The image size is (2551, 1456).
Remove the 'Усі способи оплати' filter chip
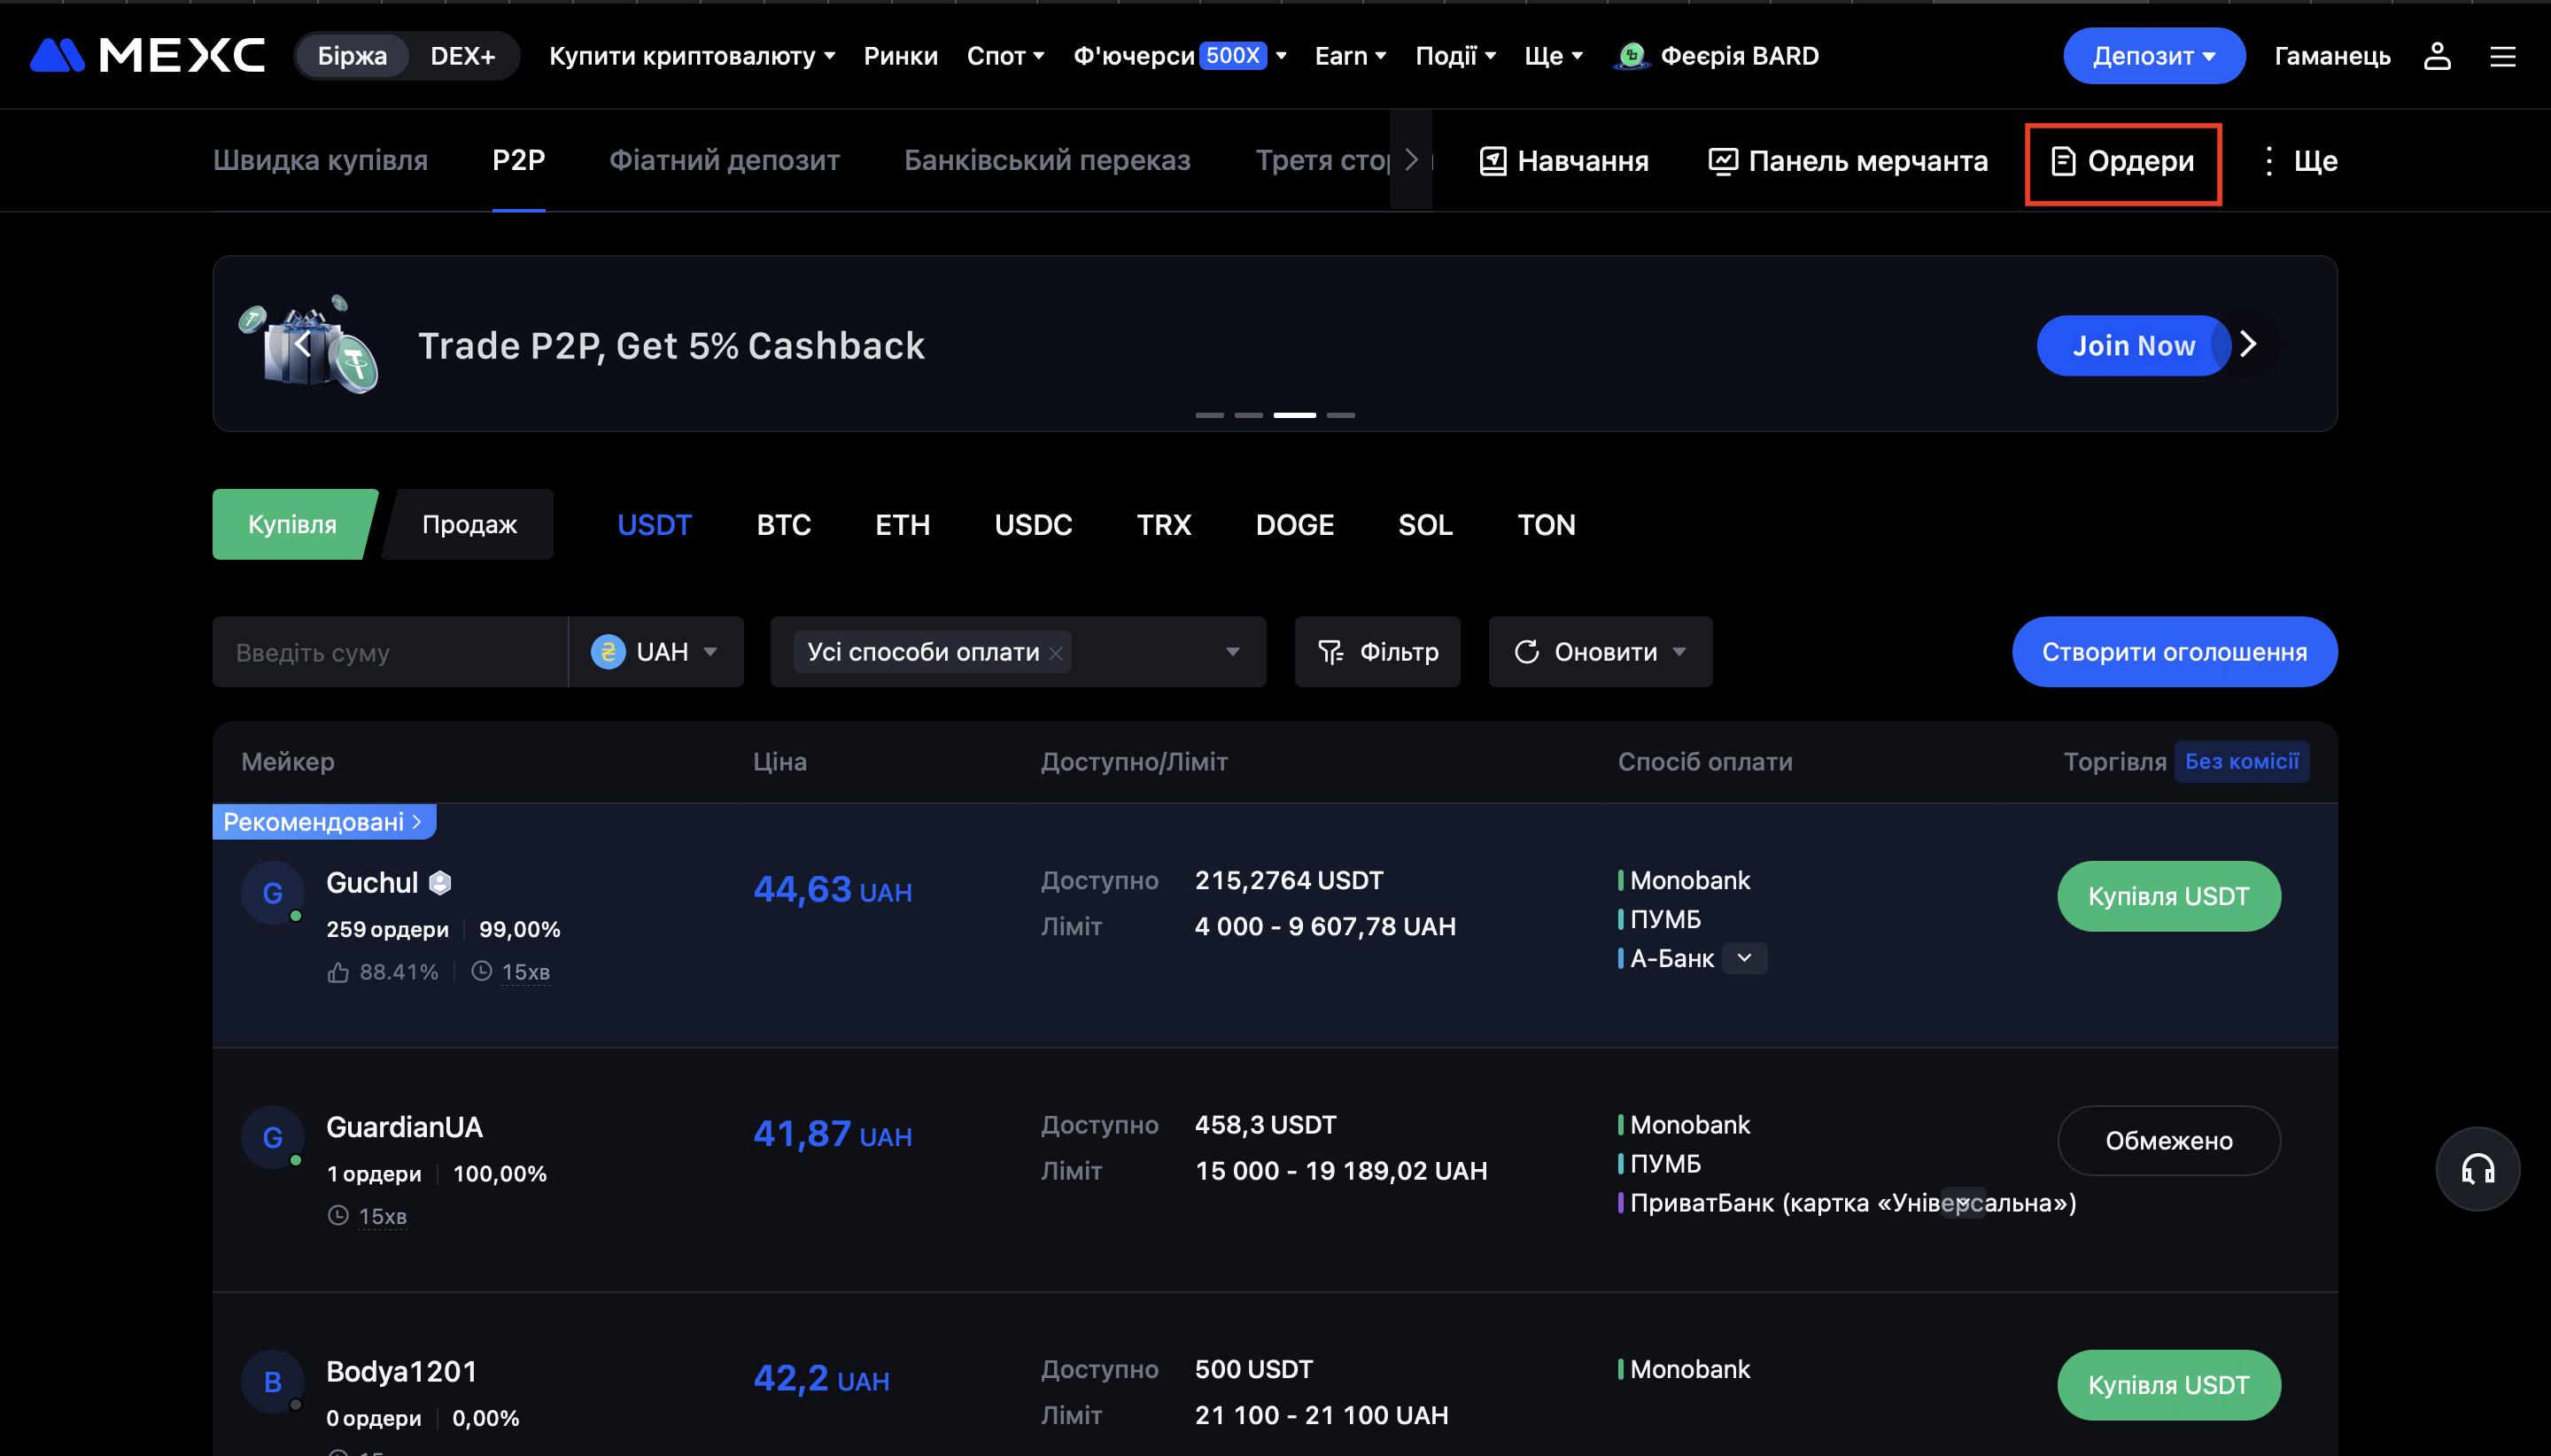1056,653
